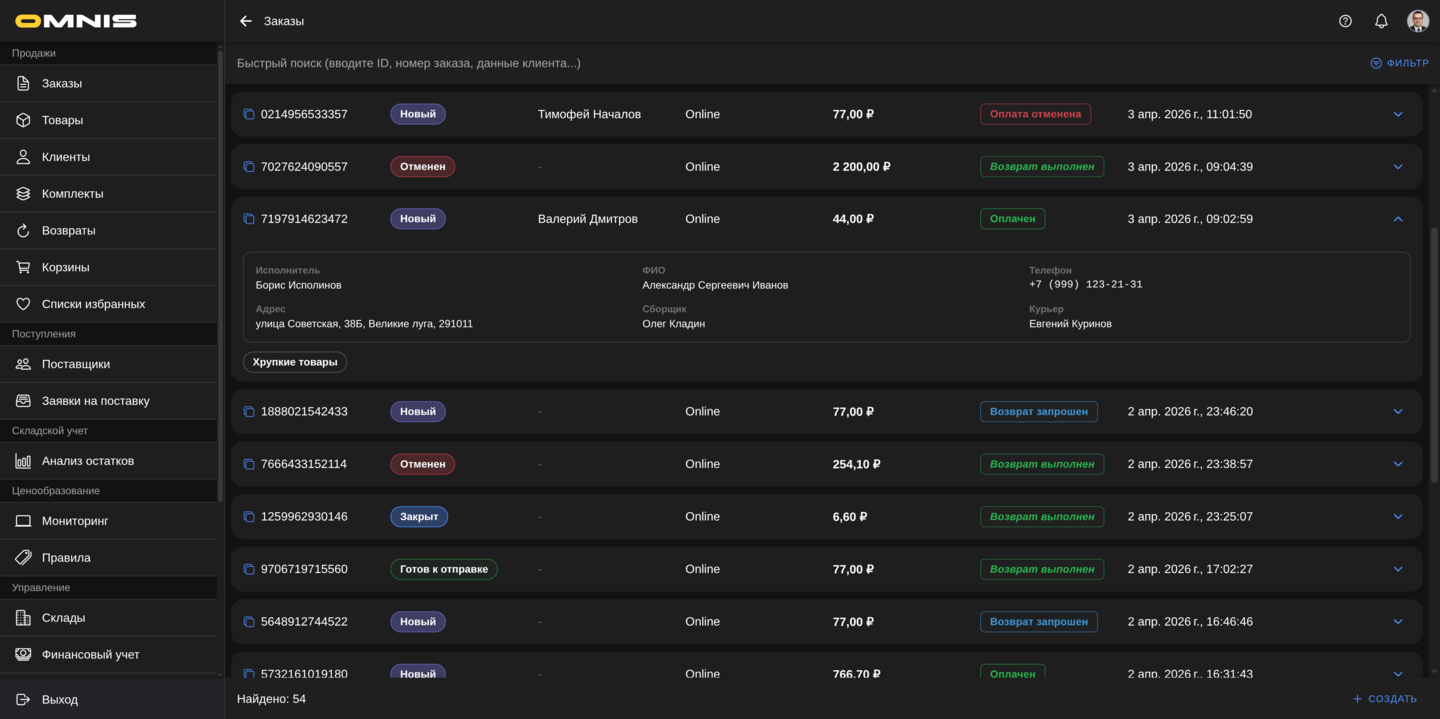Click the back arrow next to Заказы

[246, 21]
